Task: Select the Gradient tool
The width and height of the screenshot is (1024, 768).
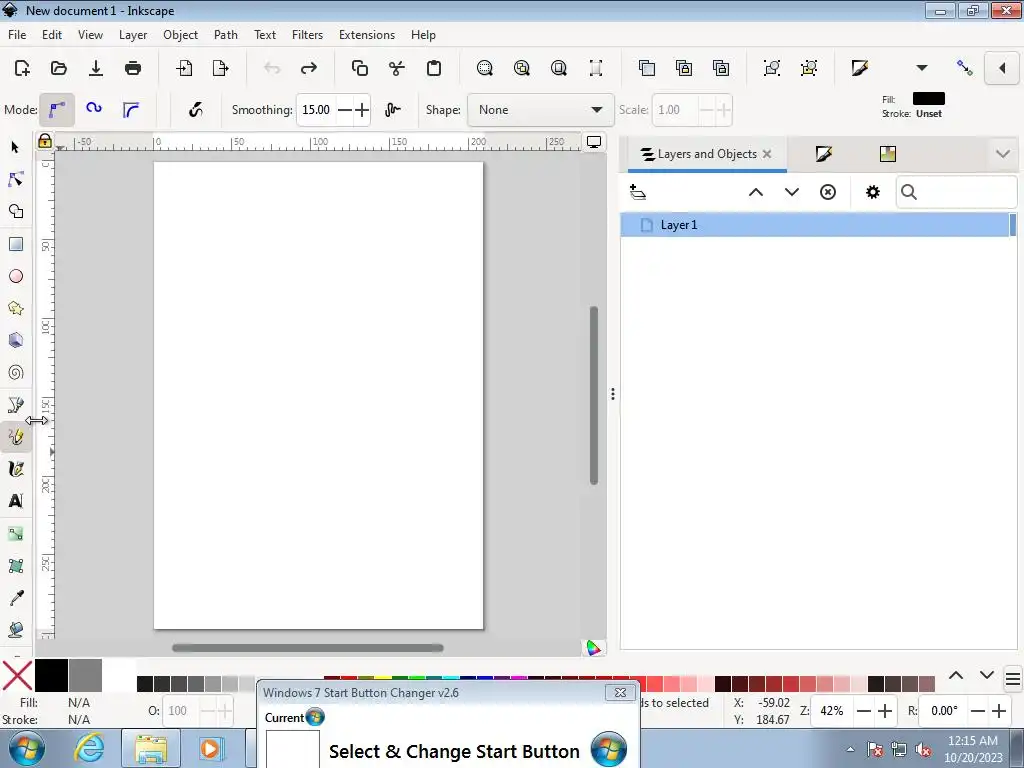Action: [x=16, y=534]
